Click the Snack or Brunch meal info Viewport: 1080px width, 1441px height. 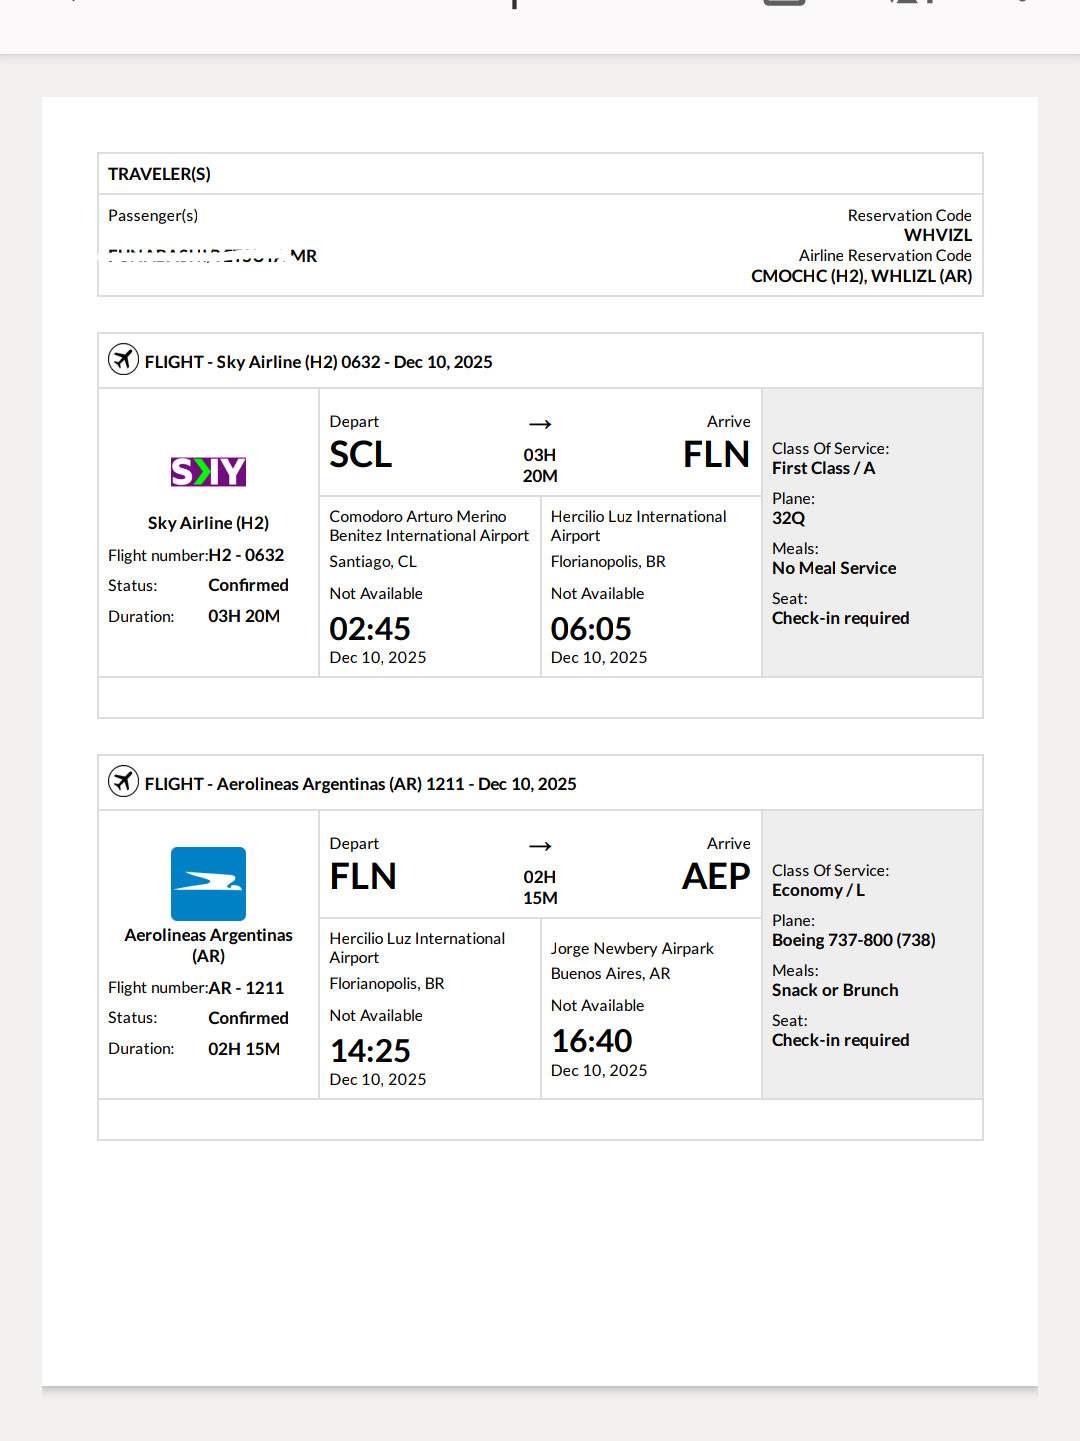click(835, 990)
